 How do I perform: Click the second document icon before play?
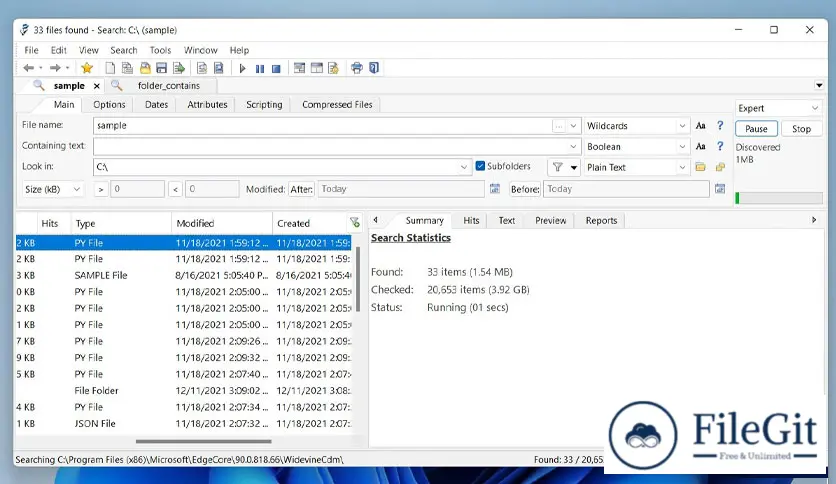click(x=219, y=68)
